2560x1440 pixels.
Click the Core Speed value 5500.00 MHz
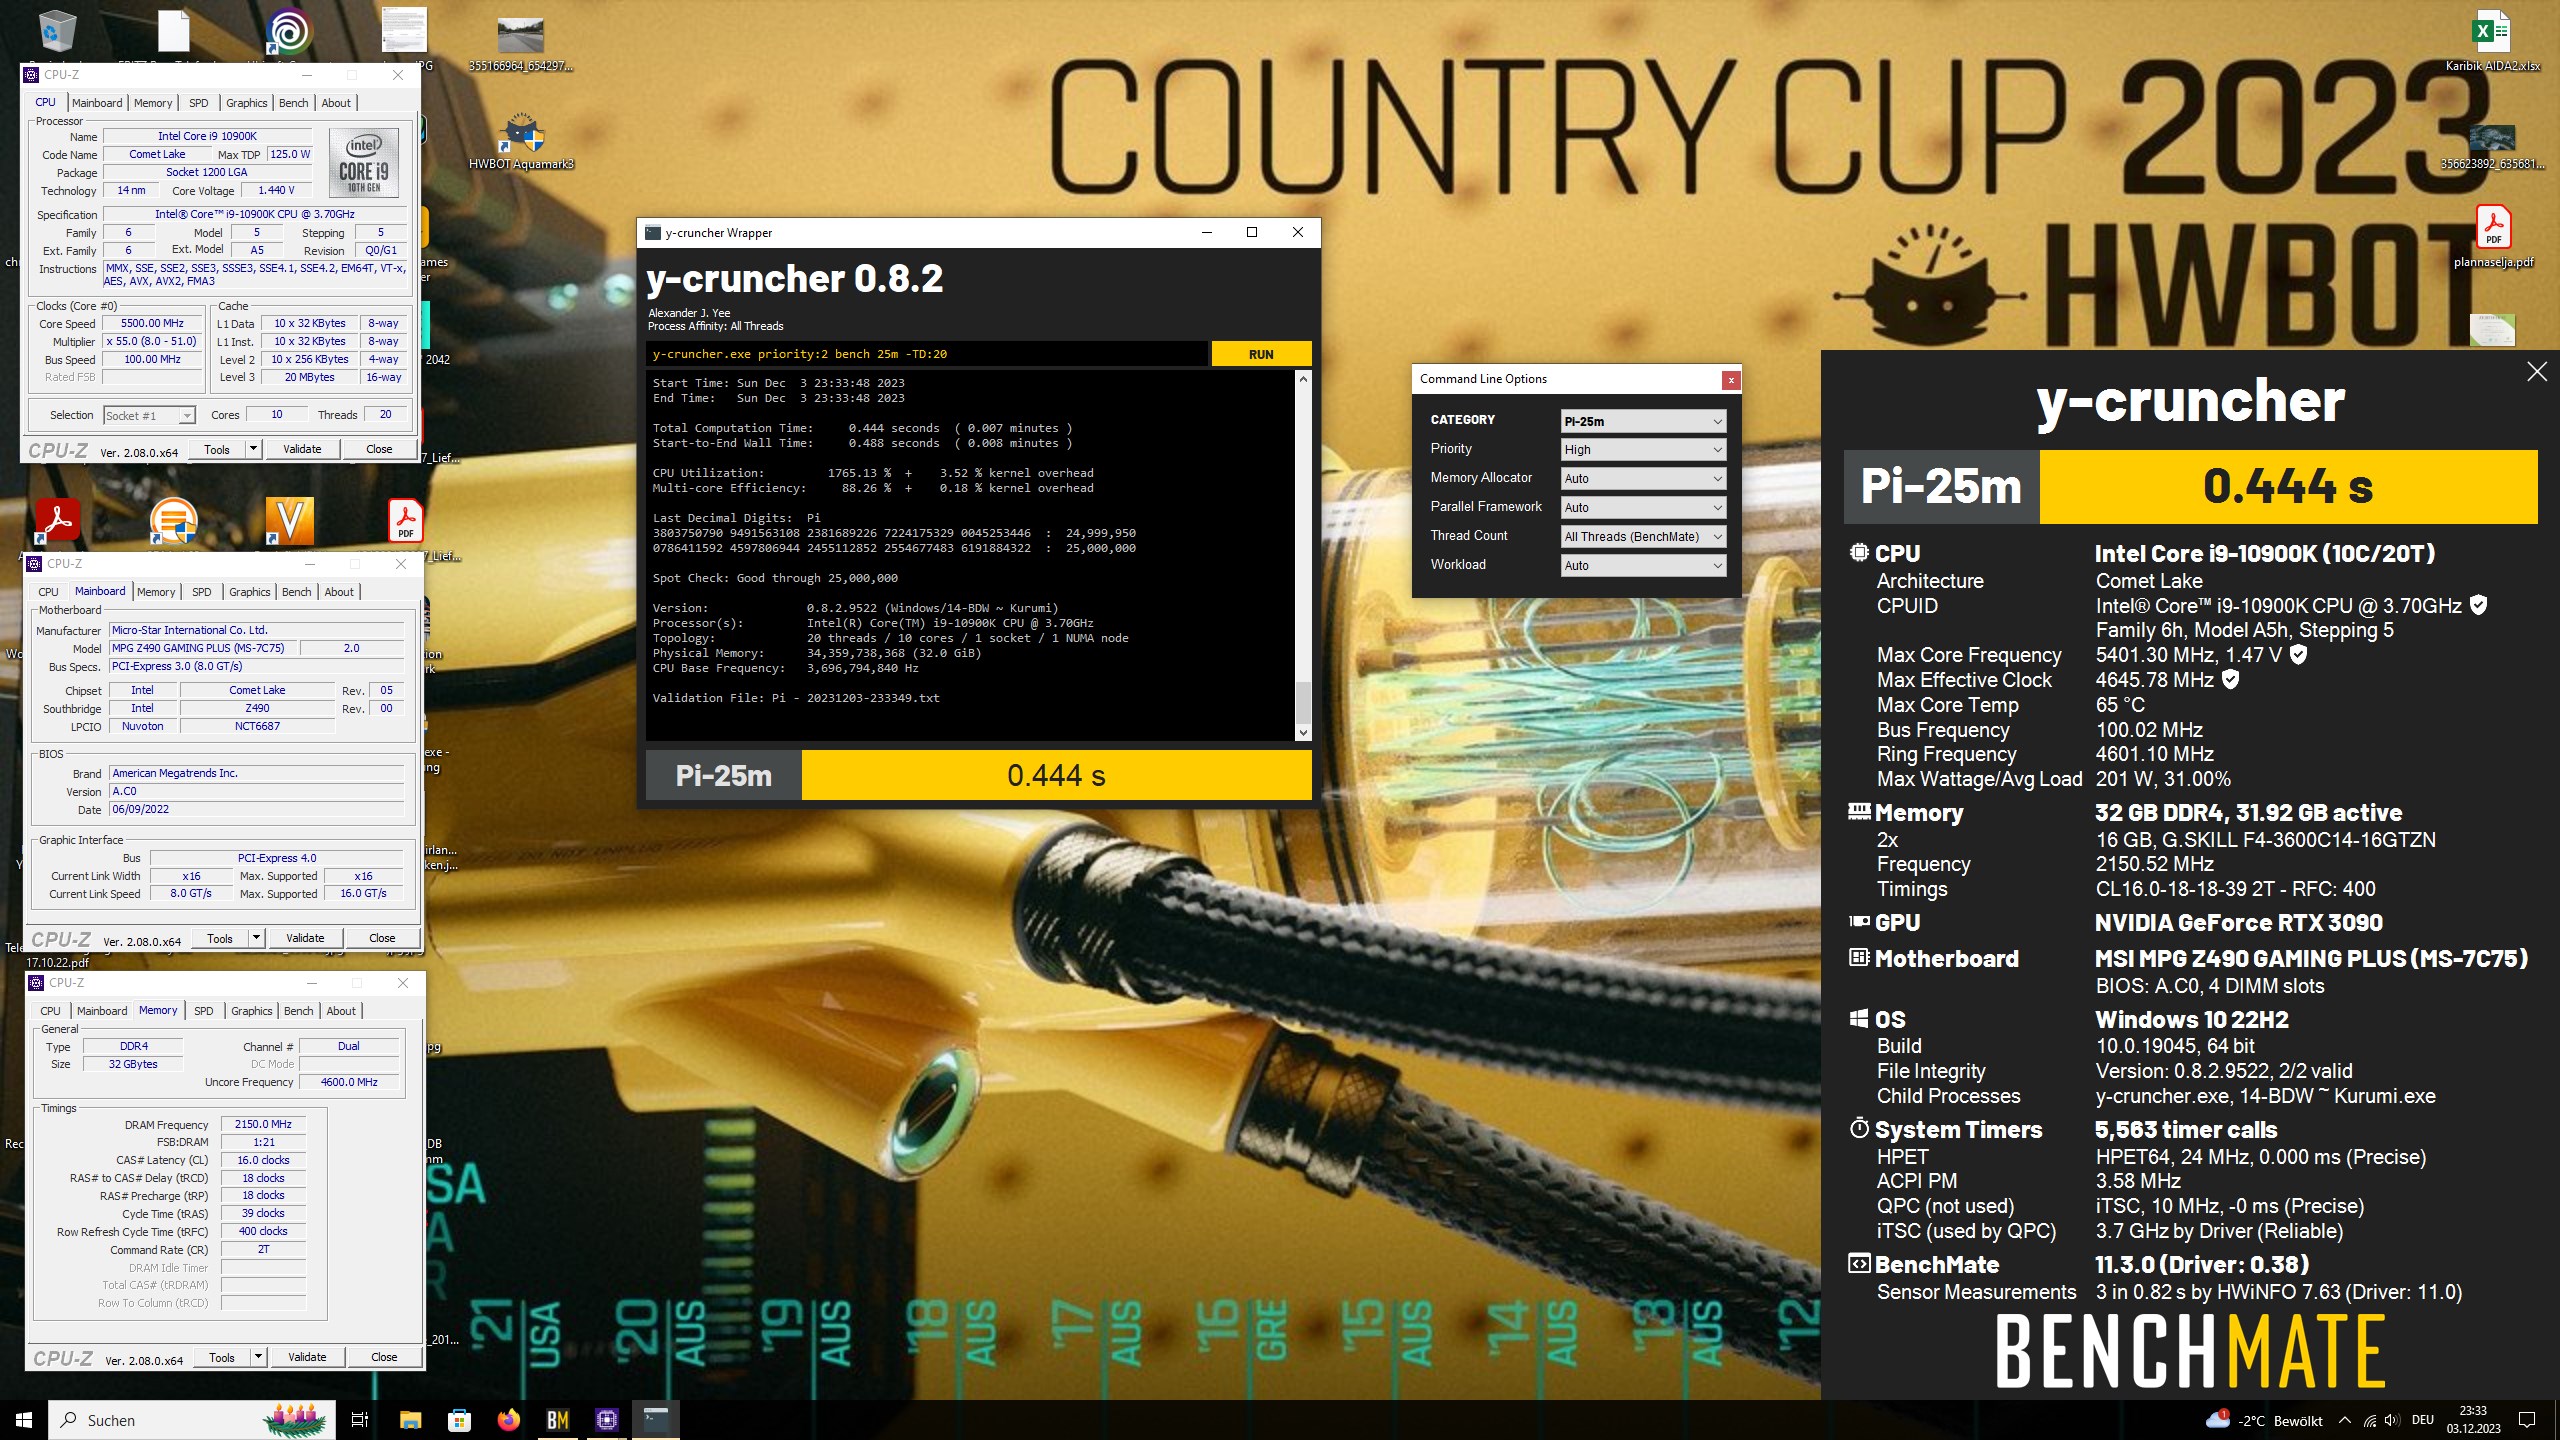(153, 324)
